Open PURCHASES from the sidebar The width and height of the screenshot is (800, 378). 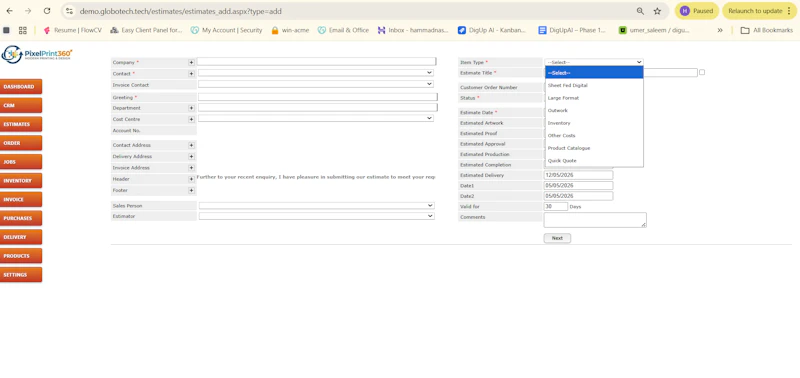pyautogui.click(x=21, y=218)
